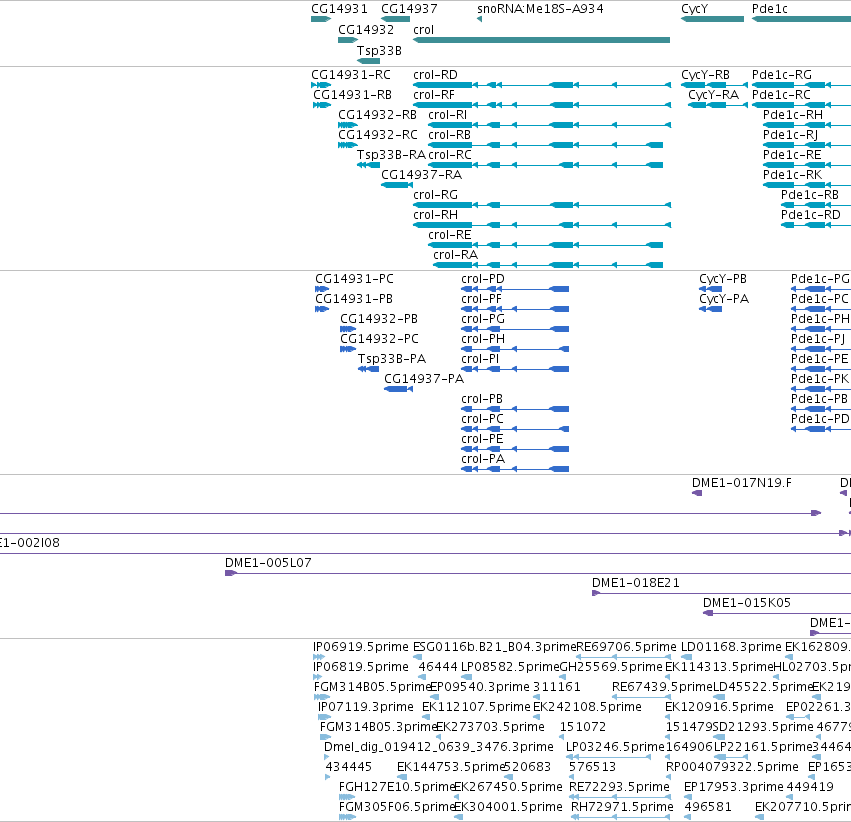Click the crol-RC transcript label
The height and width of the screenshot is (822, 851).
450,155
